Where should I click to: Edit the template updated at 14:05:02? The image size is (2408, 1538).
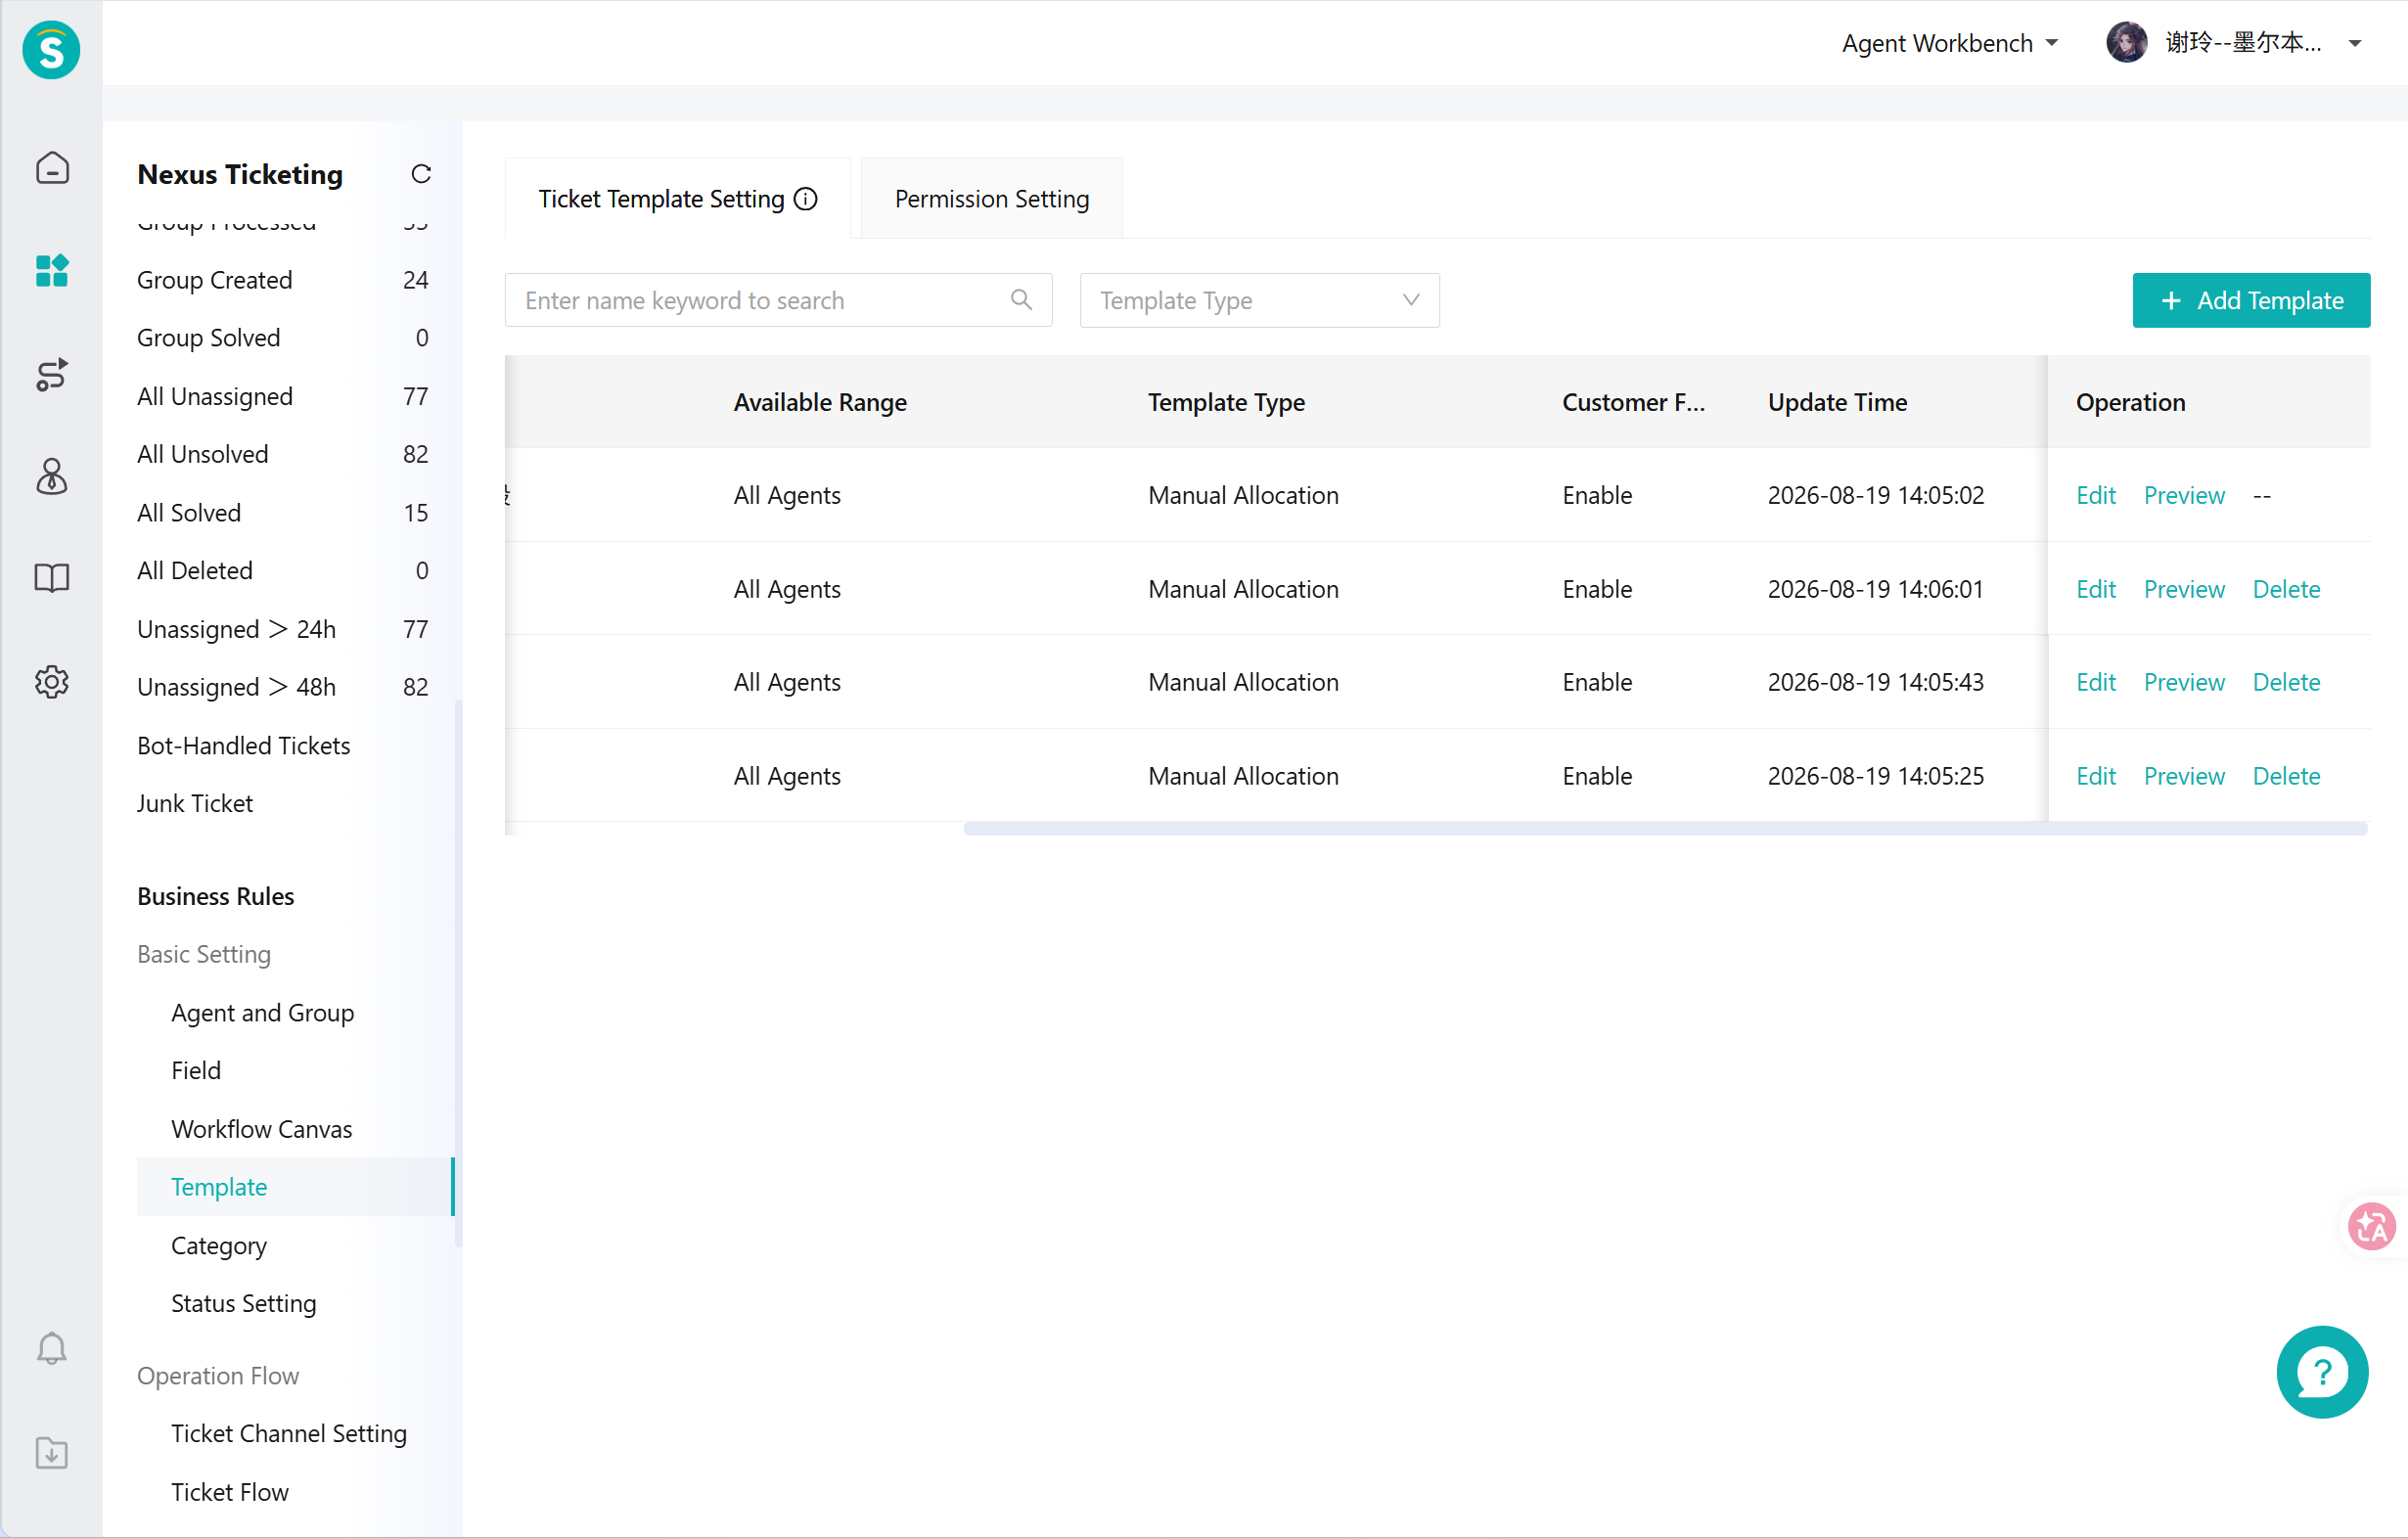pyautogui.click(x=2096, y=495)
